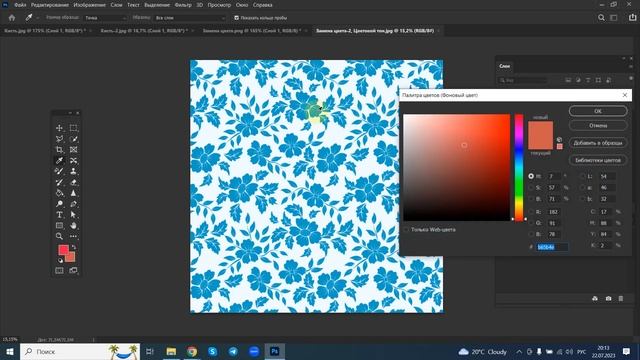The width and height of the screenshot is (640, 360).
Task: Open the Изображение menu
Action: point(89,5)
